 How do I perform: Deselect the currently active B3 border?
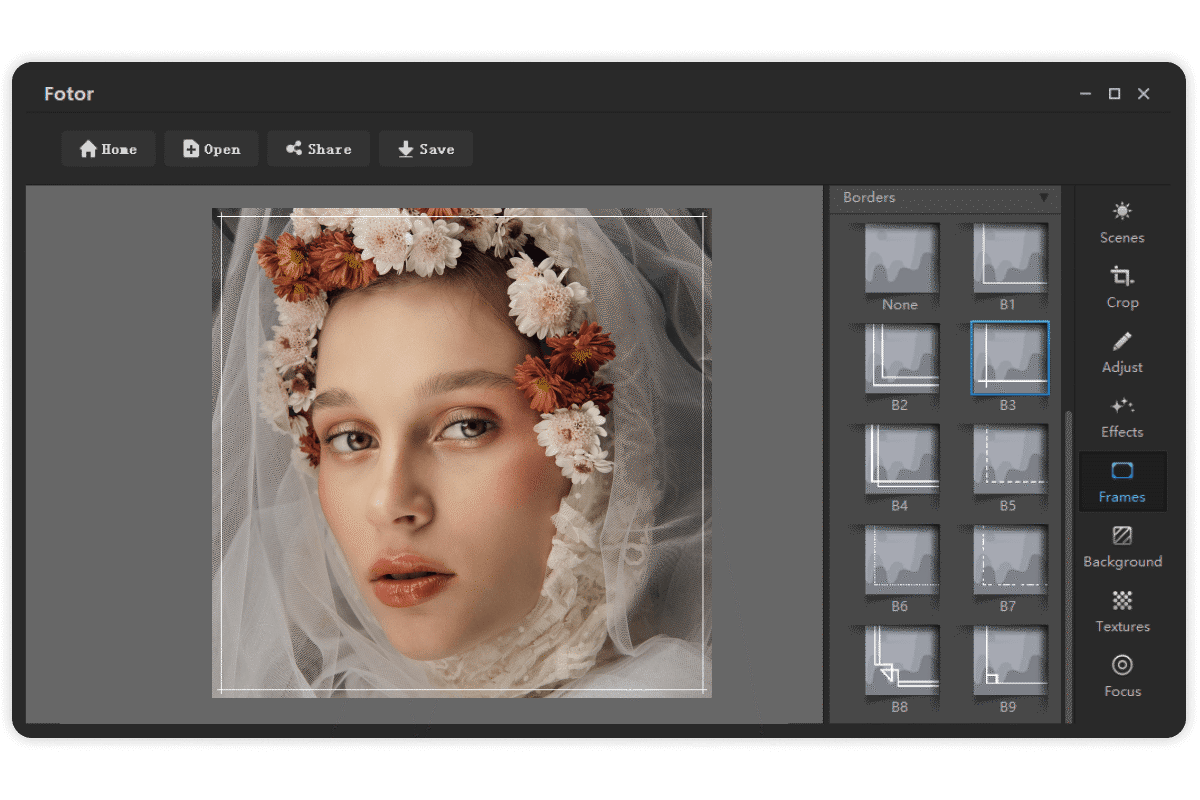(1010, 360)
